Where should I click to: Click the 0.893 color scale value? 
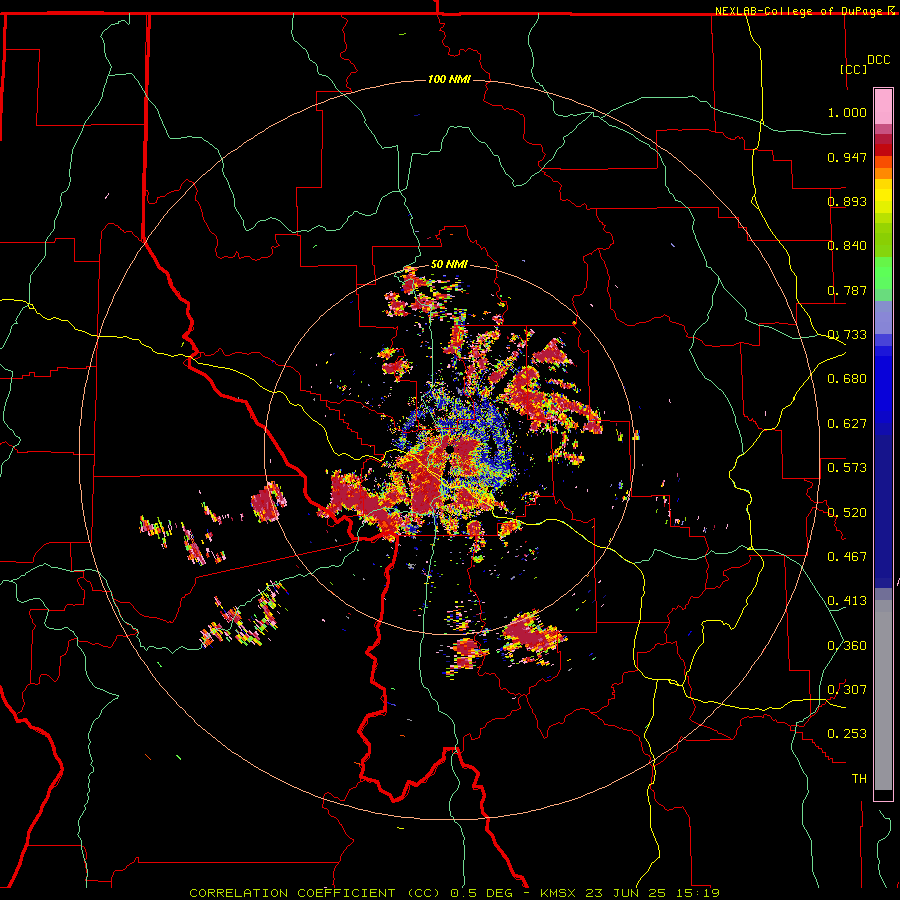point(847,201)
